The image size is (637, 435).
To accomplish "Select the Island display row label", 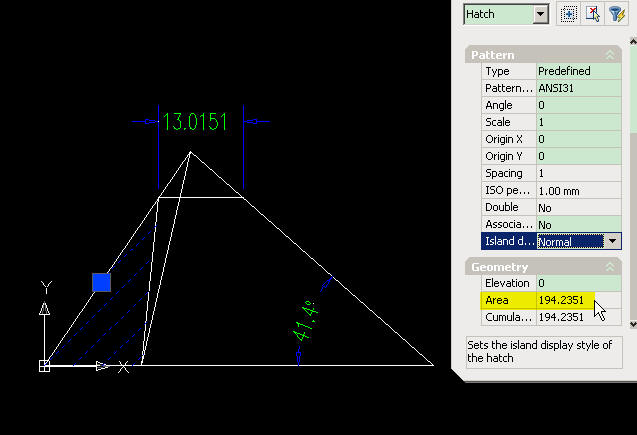I will click(509, 241).
